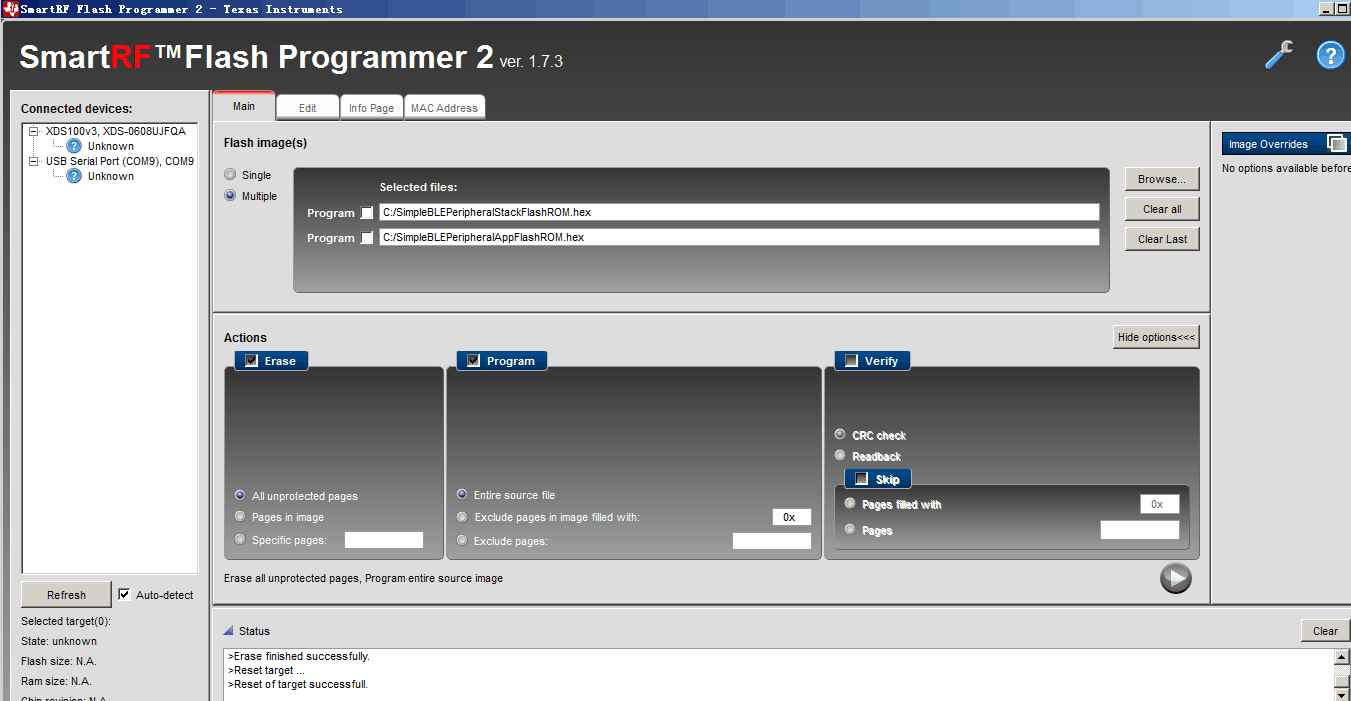Click the 'State: unknown' text
The height and width of the screenshot is (701, 1351).
tap(59, 641)
